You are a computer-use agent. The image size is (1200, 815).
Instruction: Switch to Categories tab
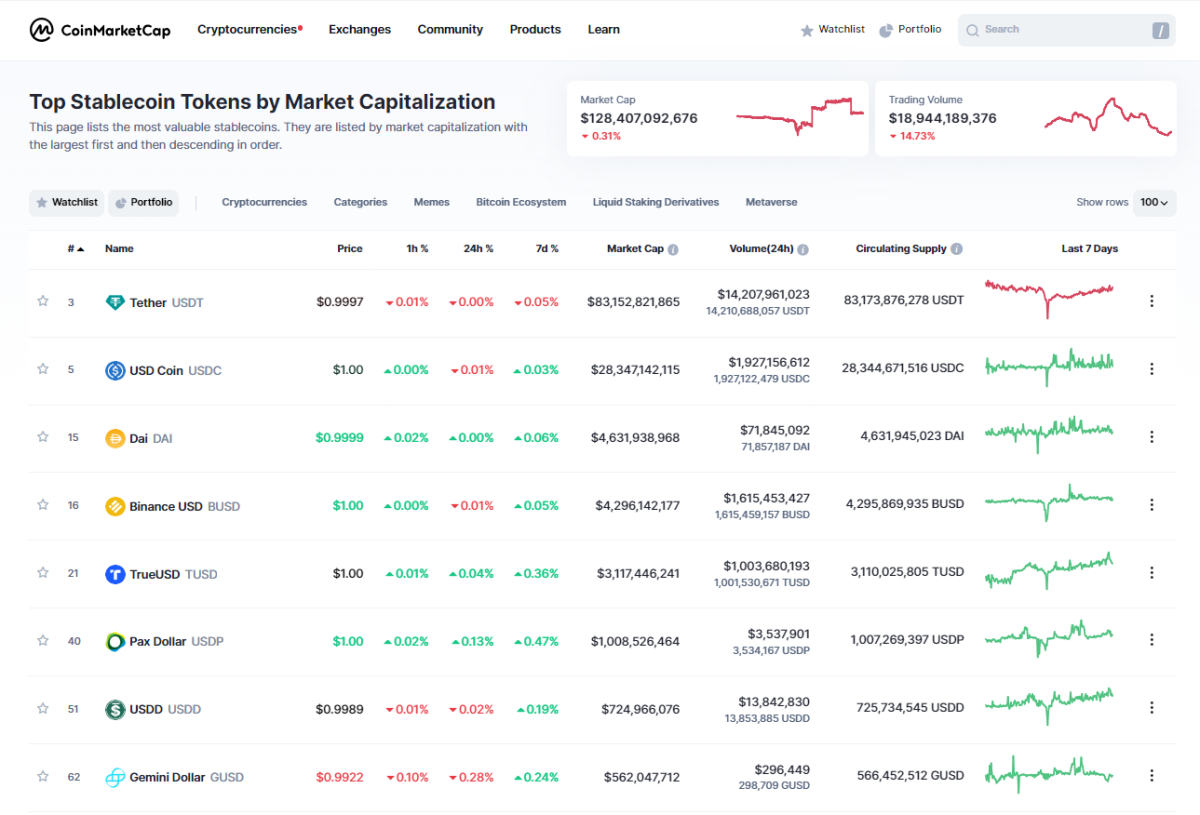(360, 202)
